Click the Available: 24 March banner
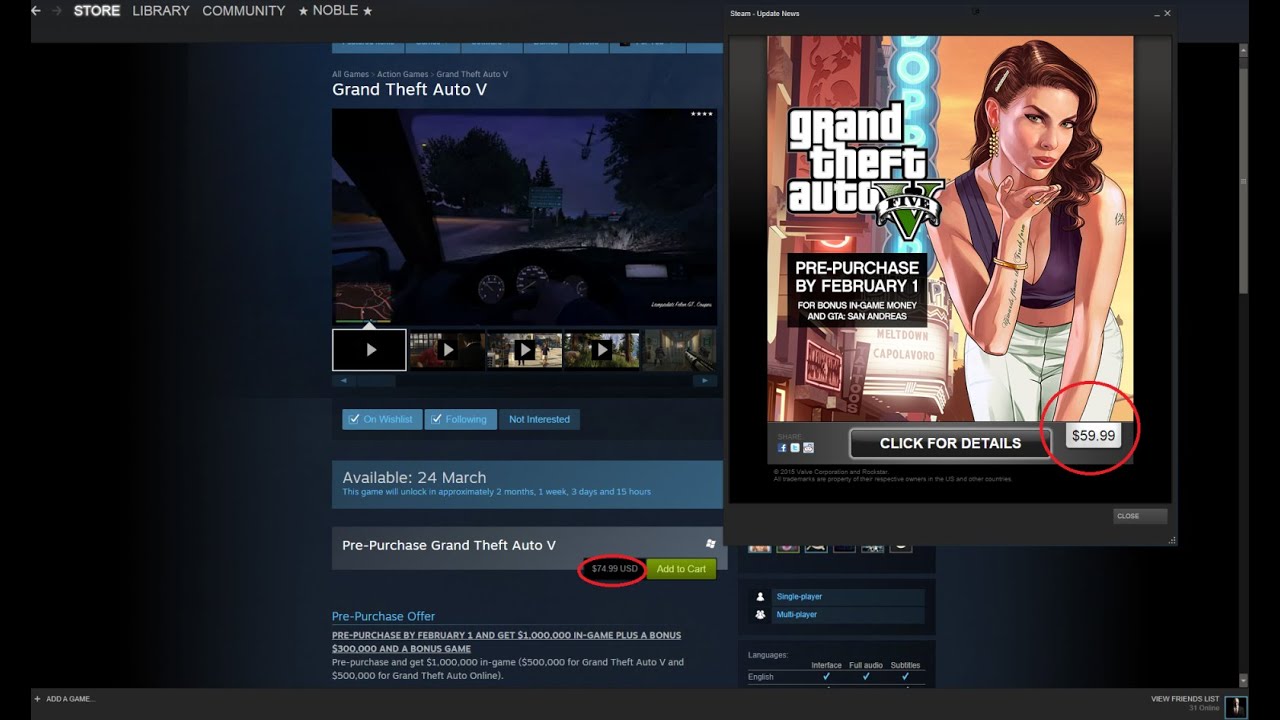This screenshot has width=1280, height=720. (527, 484)
